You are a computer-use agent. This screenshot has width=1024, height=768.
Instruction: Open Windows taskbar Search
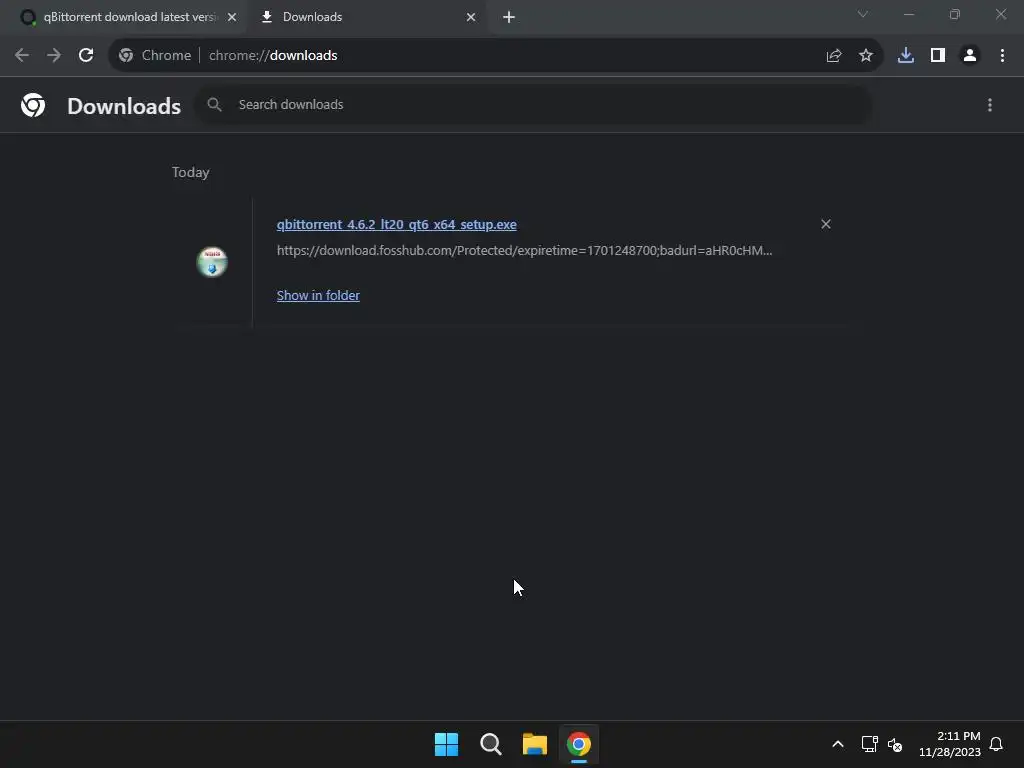tap(490, 744)
